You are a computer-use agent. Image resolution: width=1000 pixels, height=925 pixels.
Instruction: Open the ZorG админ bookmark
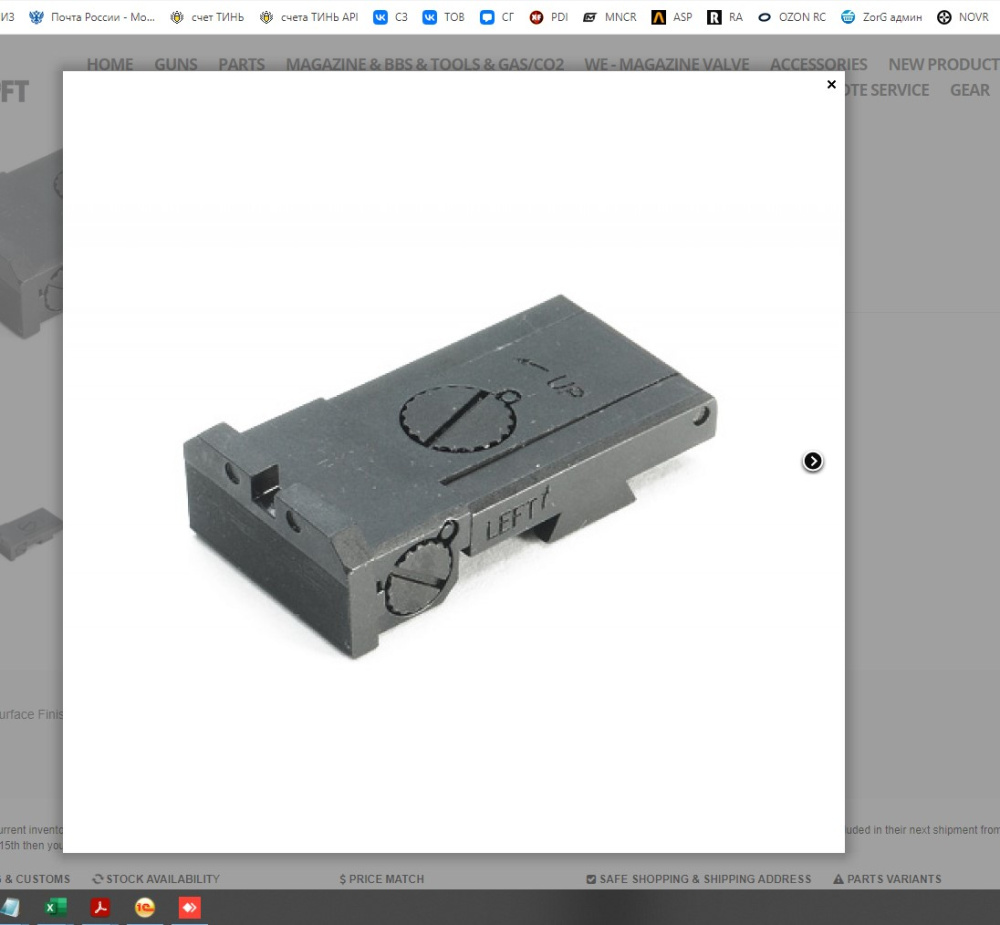881,17
